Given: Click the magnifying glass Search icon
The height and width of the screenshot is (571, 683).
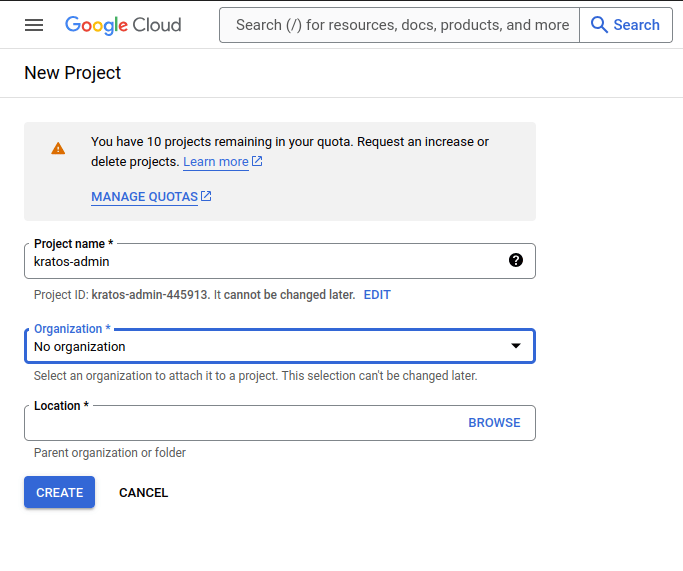Looking at the screenshot, I should click(600, 25).
